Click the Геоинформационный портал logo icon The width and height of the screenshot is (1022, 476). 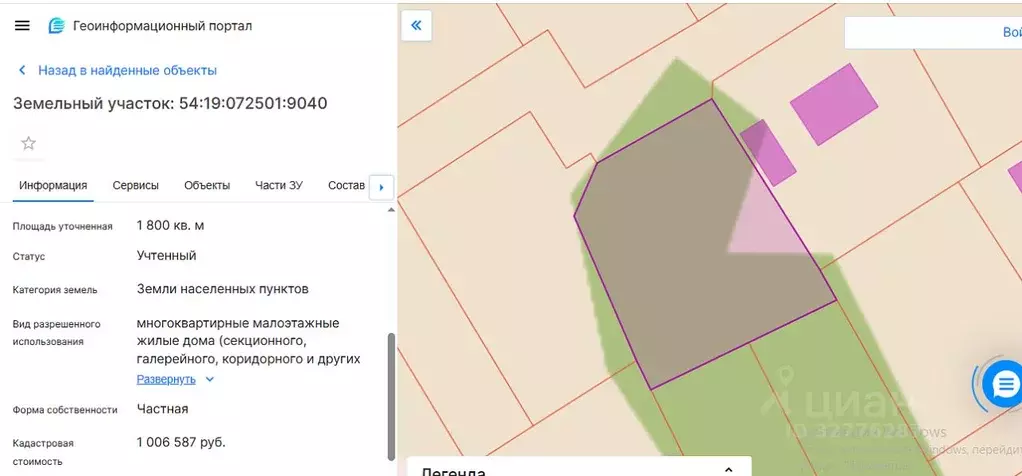click(x=57, y=26)
